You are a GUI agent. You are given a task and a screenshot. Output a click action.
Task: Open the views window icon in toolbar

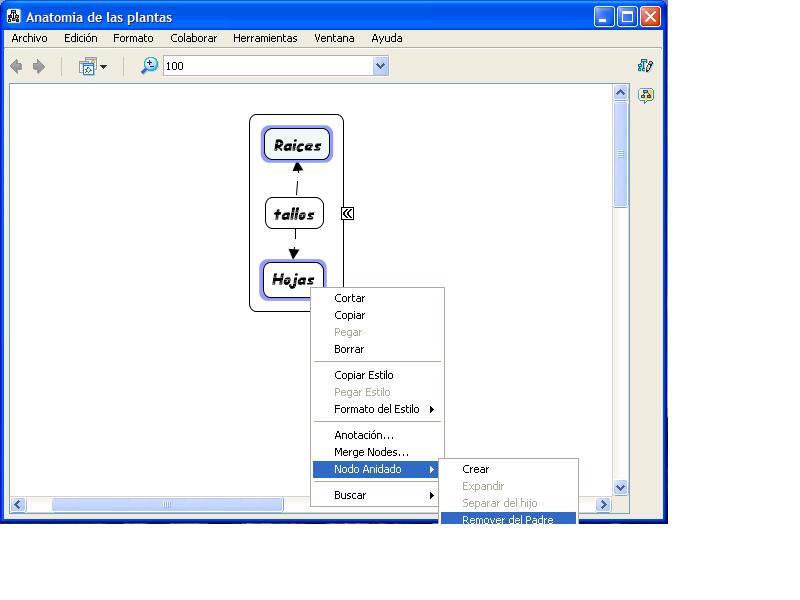pos(88,66)
